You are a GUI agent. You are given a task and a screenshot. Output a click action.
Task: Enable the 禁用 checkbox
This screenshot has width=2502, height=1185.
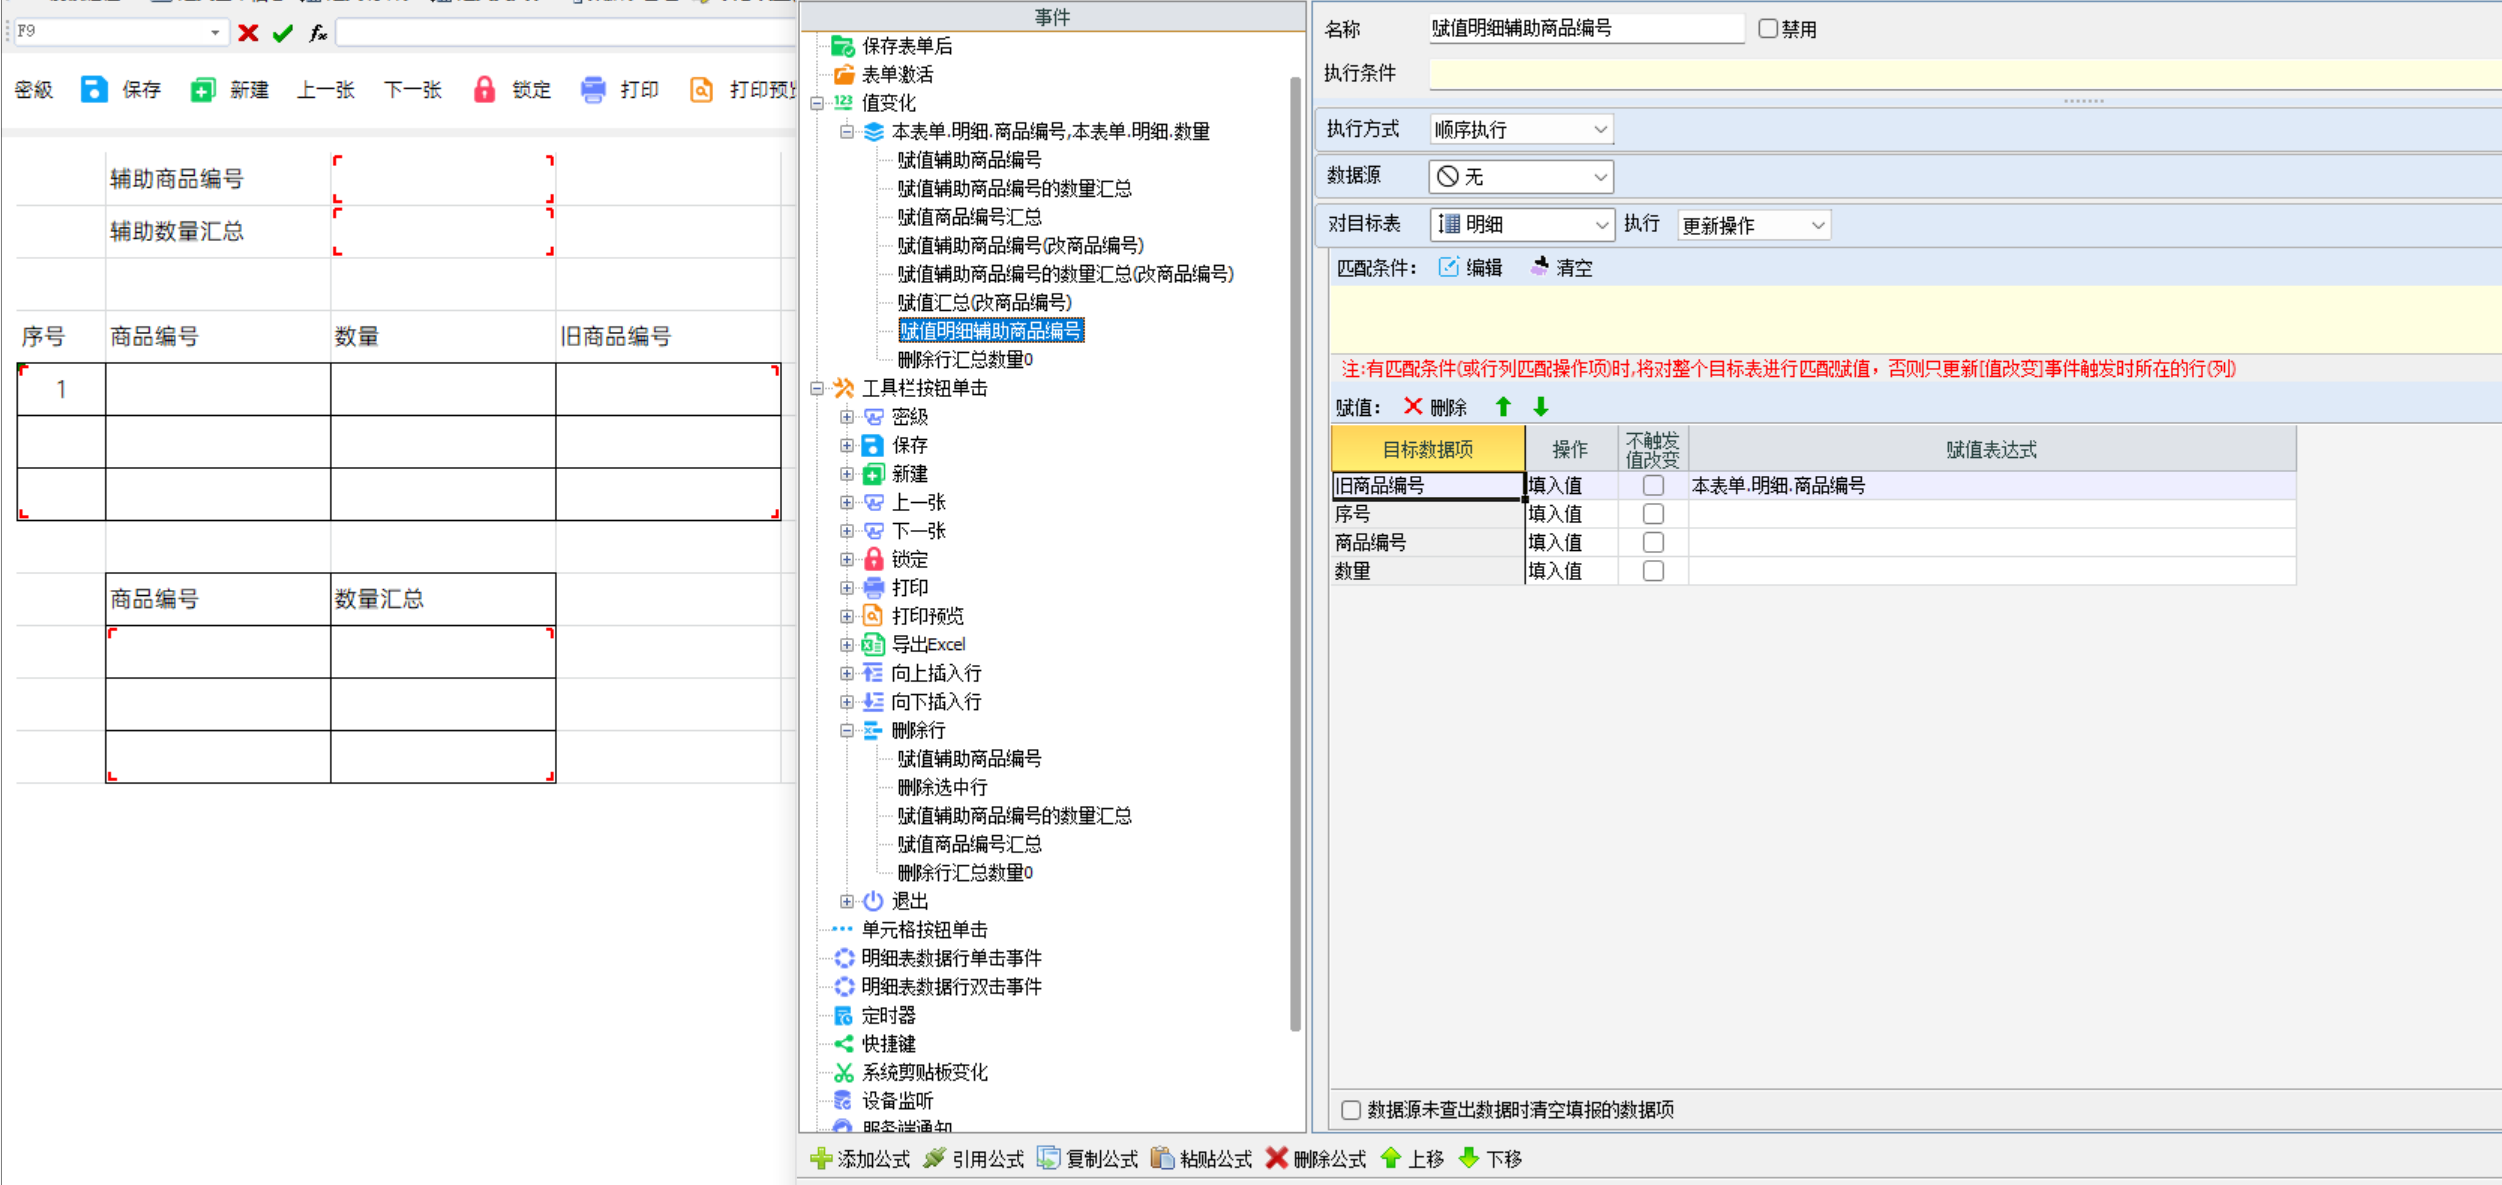pyautogui.click(x=1768, y=29)
